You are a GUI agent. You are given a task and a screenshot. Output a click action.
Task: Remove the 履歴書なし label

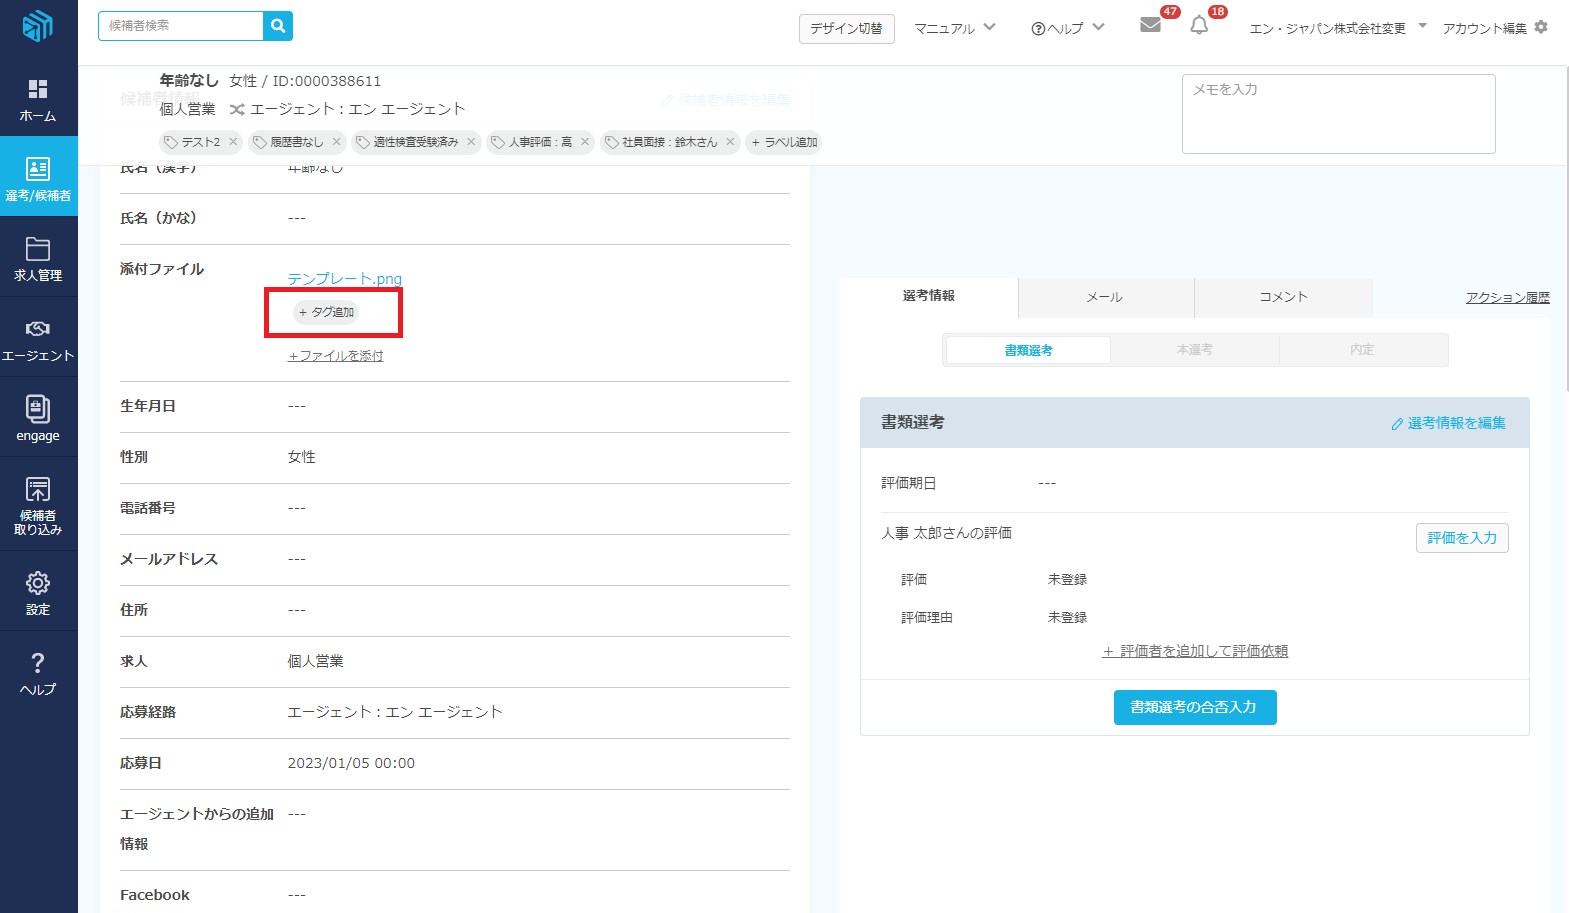click(337, 142)
